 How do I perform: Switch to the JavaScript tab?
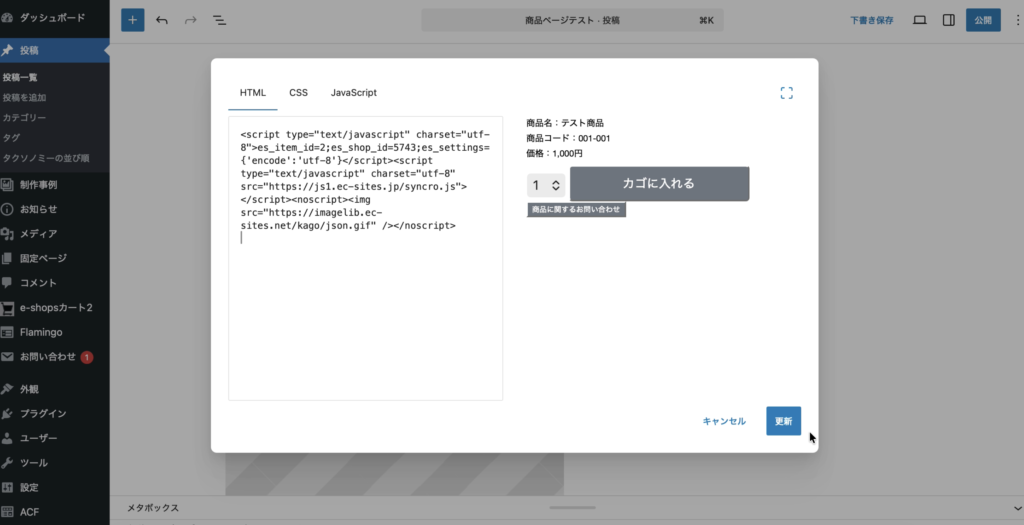(353, 93)
